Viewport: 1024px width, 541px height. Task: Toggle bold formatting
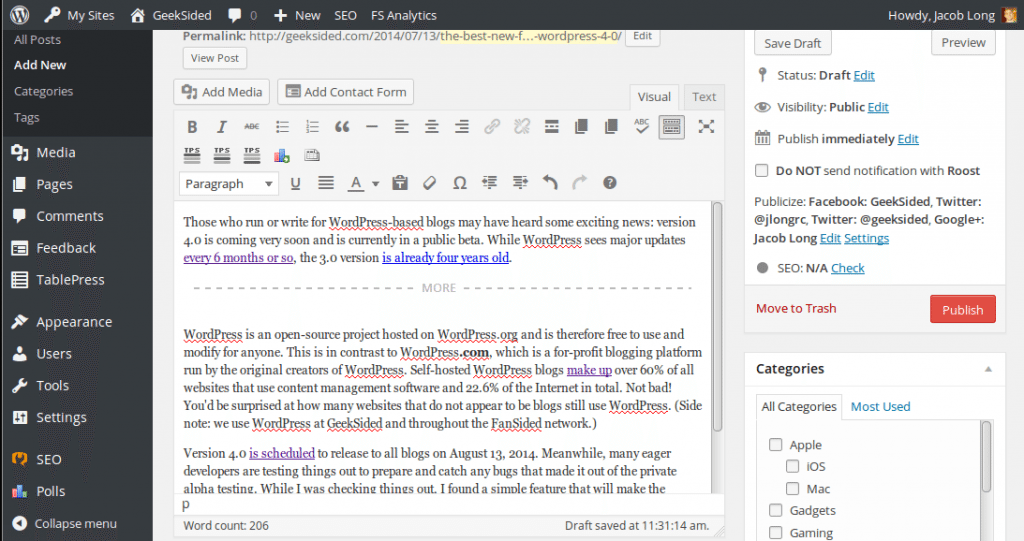192,127
